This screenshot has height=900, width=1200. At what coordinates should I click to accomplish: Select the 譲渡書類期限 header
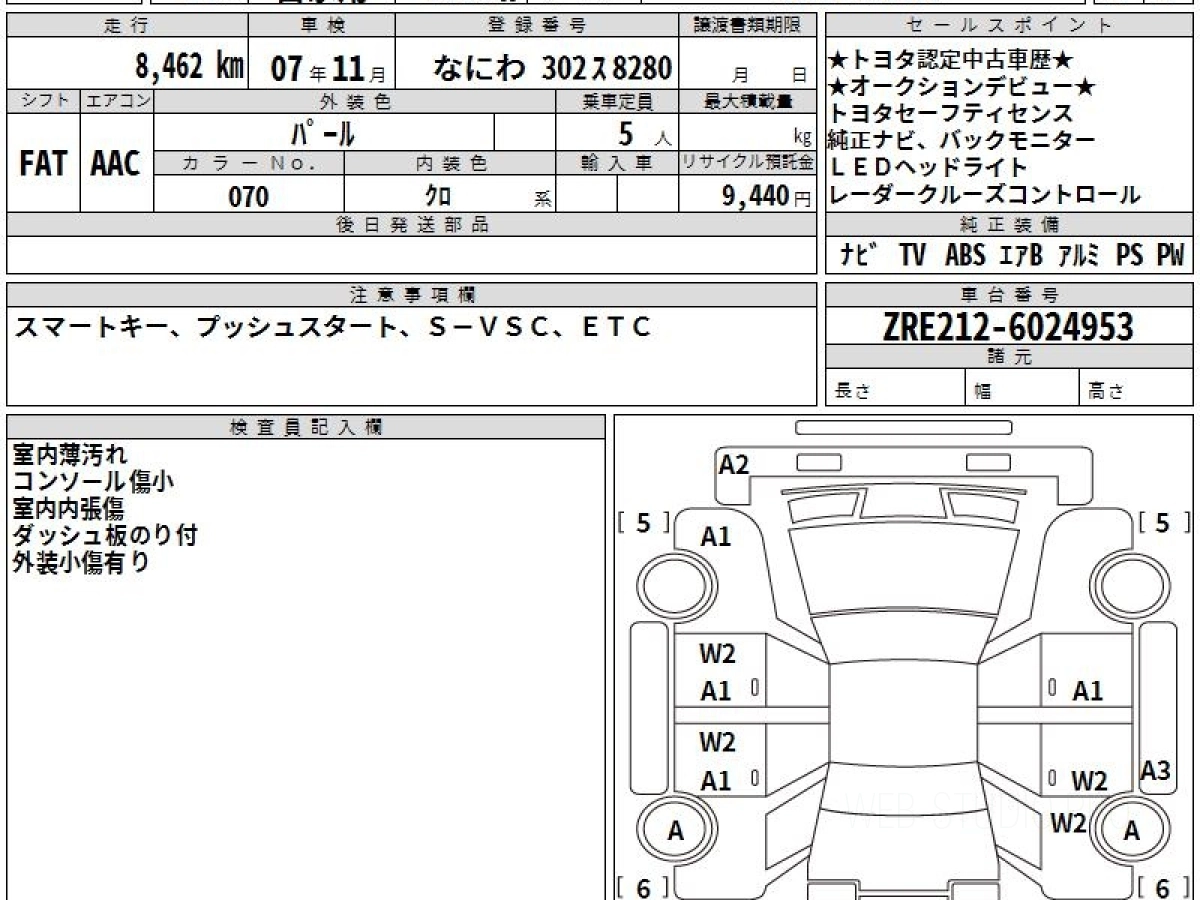[746, 26]
